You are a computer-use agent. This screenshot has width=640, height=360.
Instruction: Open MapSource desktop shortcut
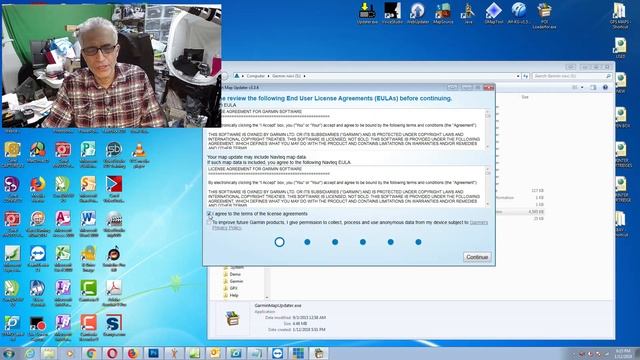(443, 13)
